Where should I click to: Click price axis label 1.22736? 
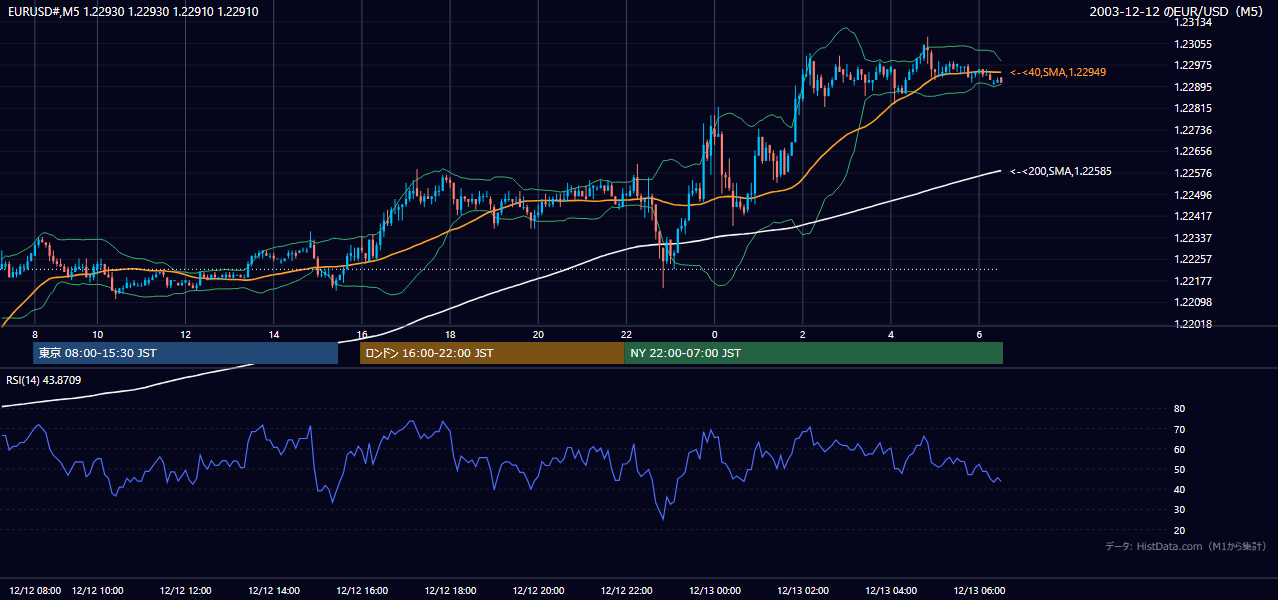[x=1193, y=130]
